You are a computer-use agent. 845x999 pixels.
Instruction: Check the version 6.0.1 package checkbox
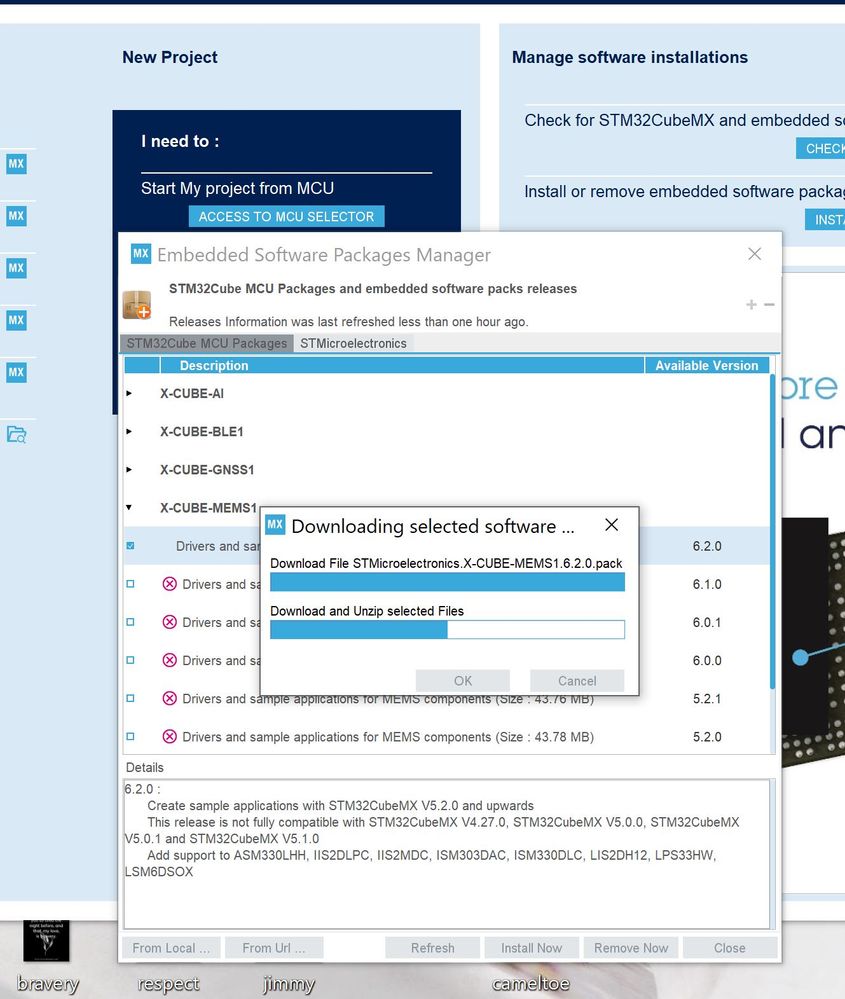pyautogui.click(x=131, y=622)
